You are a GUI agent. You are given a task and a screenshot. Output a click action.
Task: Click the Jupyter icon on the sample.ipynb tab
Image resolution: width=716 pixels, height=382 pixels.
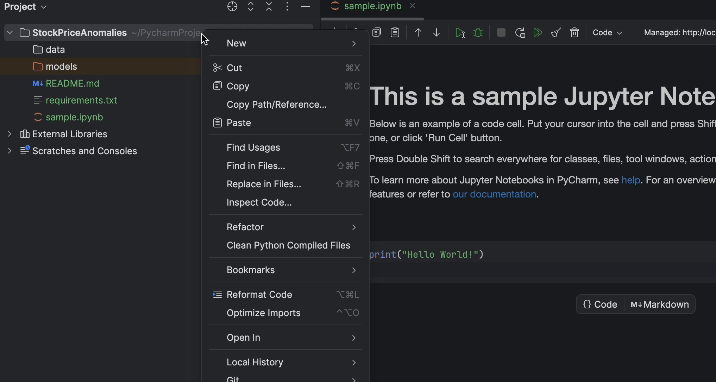335,6
